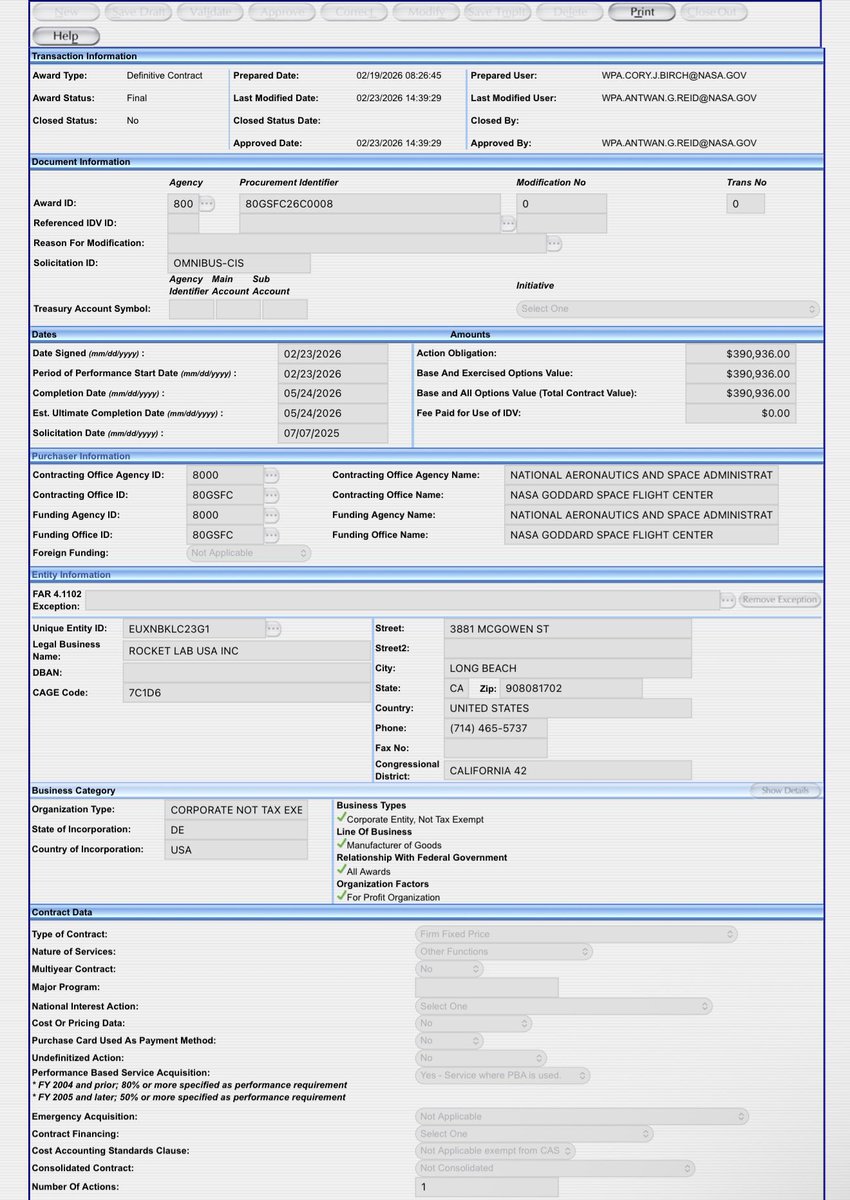Click the Date Signed field
Viewport: 850px width, 1200px height.
tap(333, 354)
